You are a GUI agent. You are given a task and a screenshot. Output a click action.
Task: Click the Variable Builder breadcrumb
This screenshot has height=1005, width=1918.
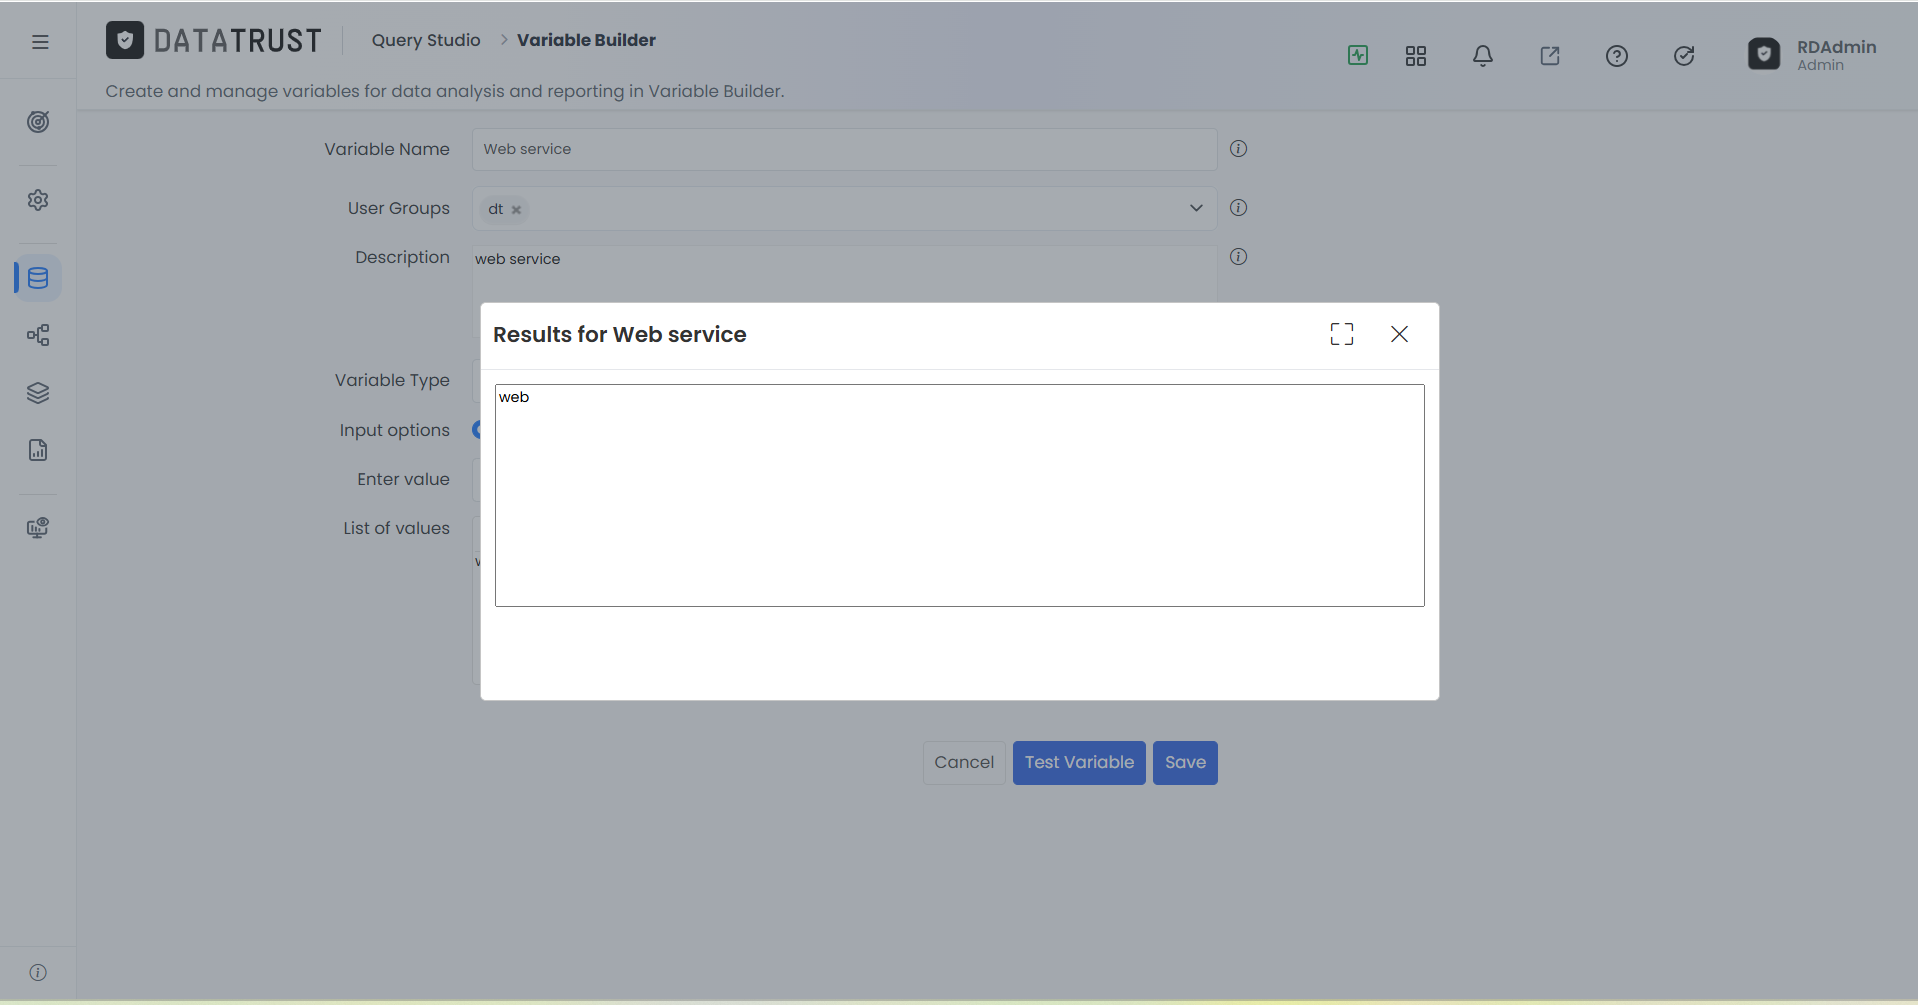586,40
